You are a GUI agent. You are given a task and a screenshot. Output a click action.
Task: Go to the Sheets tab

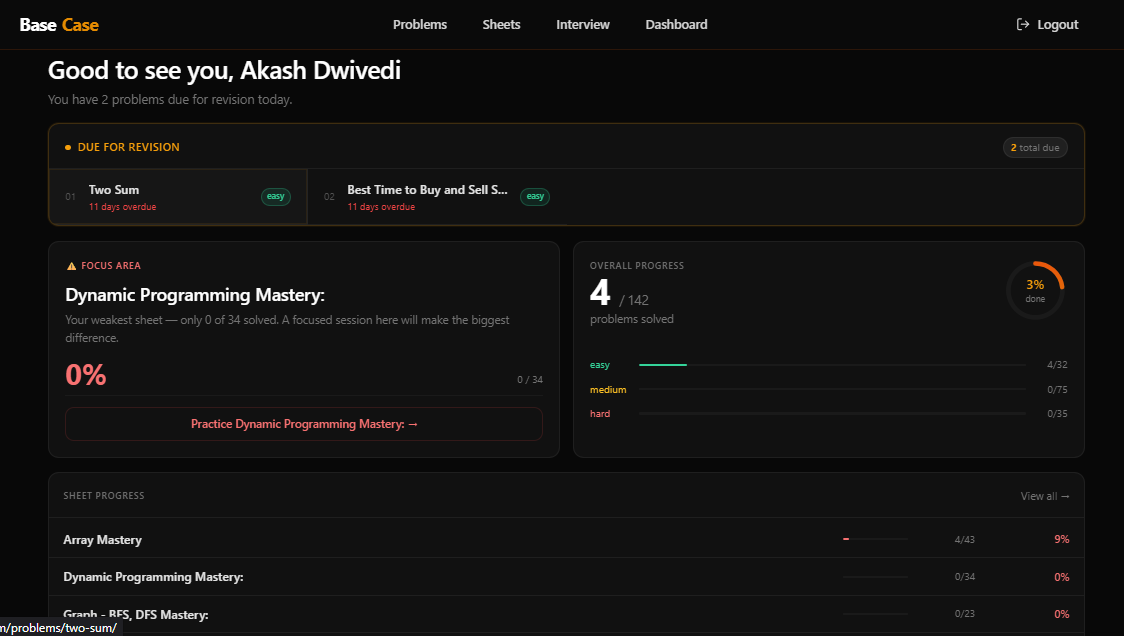[501, 24]
